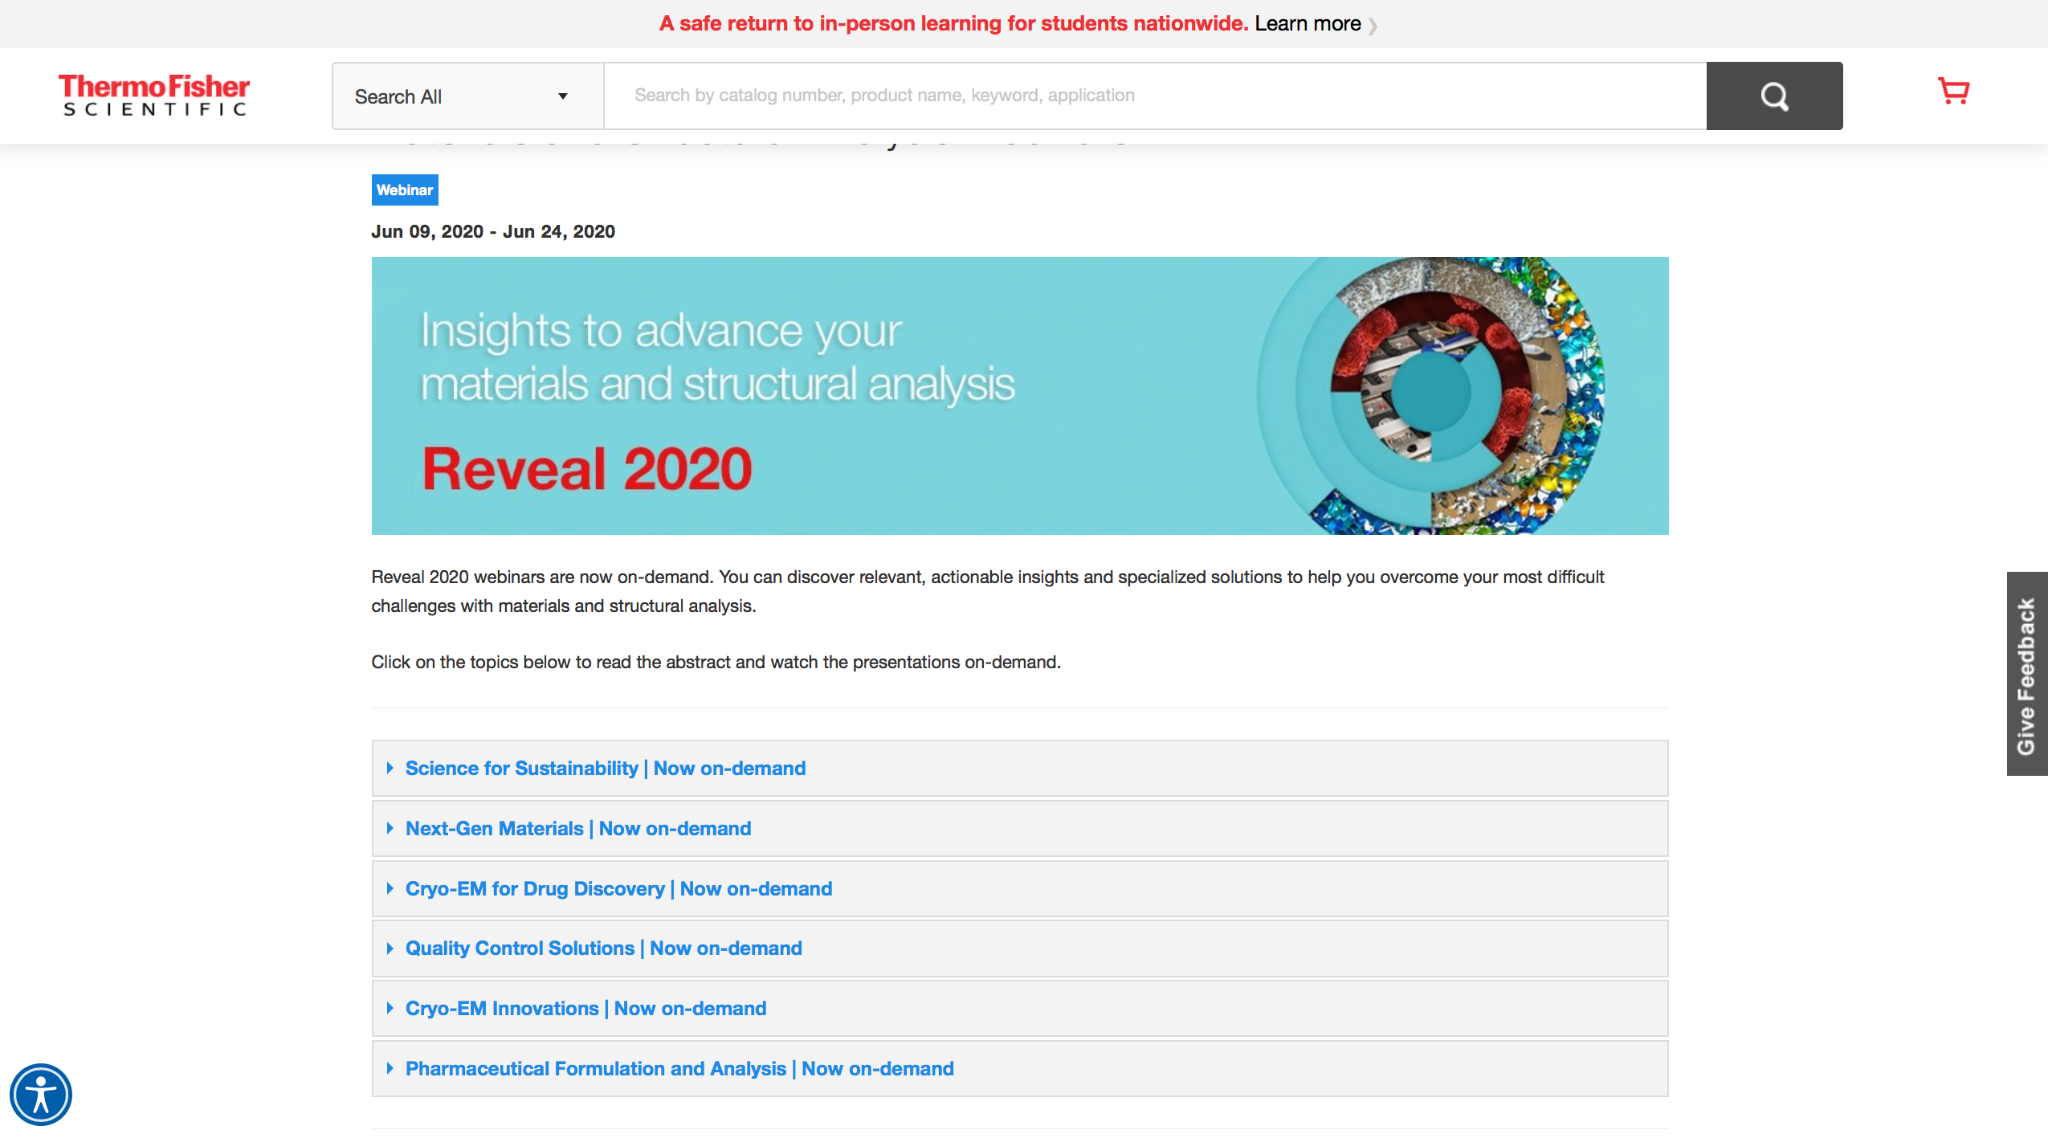Click the Thermo Fisher Scientific logo
This screenshot has height=1144, width=2048.
154,95
